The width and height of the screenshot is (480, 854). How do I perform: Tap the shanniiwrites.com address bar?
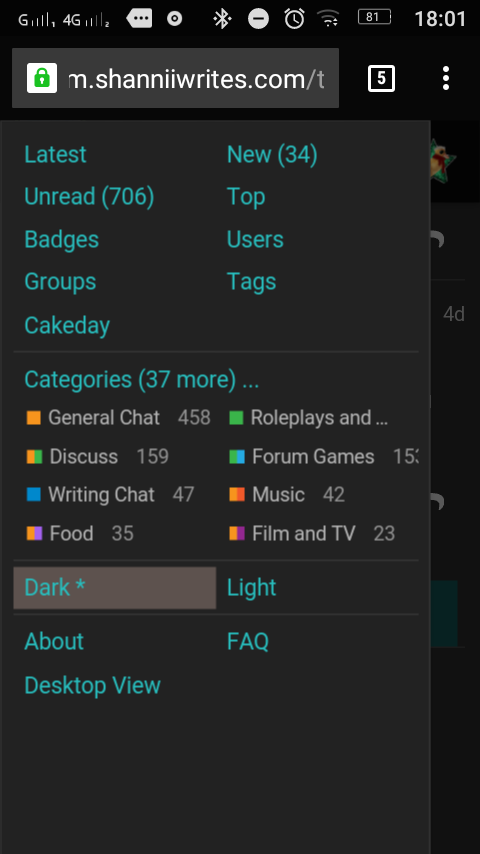175,78
